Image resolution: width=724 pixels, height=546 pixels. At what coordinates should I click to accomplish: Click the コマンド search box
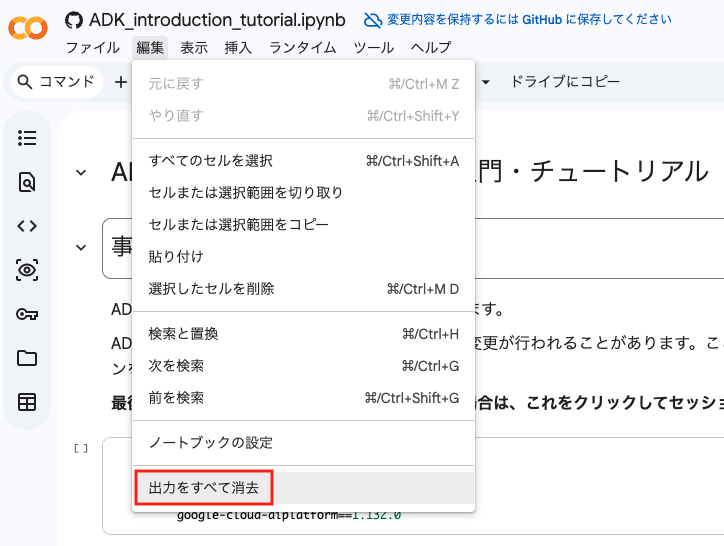pyautogui.click(x=56, y=82)
